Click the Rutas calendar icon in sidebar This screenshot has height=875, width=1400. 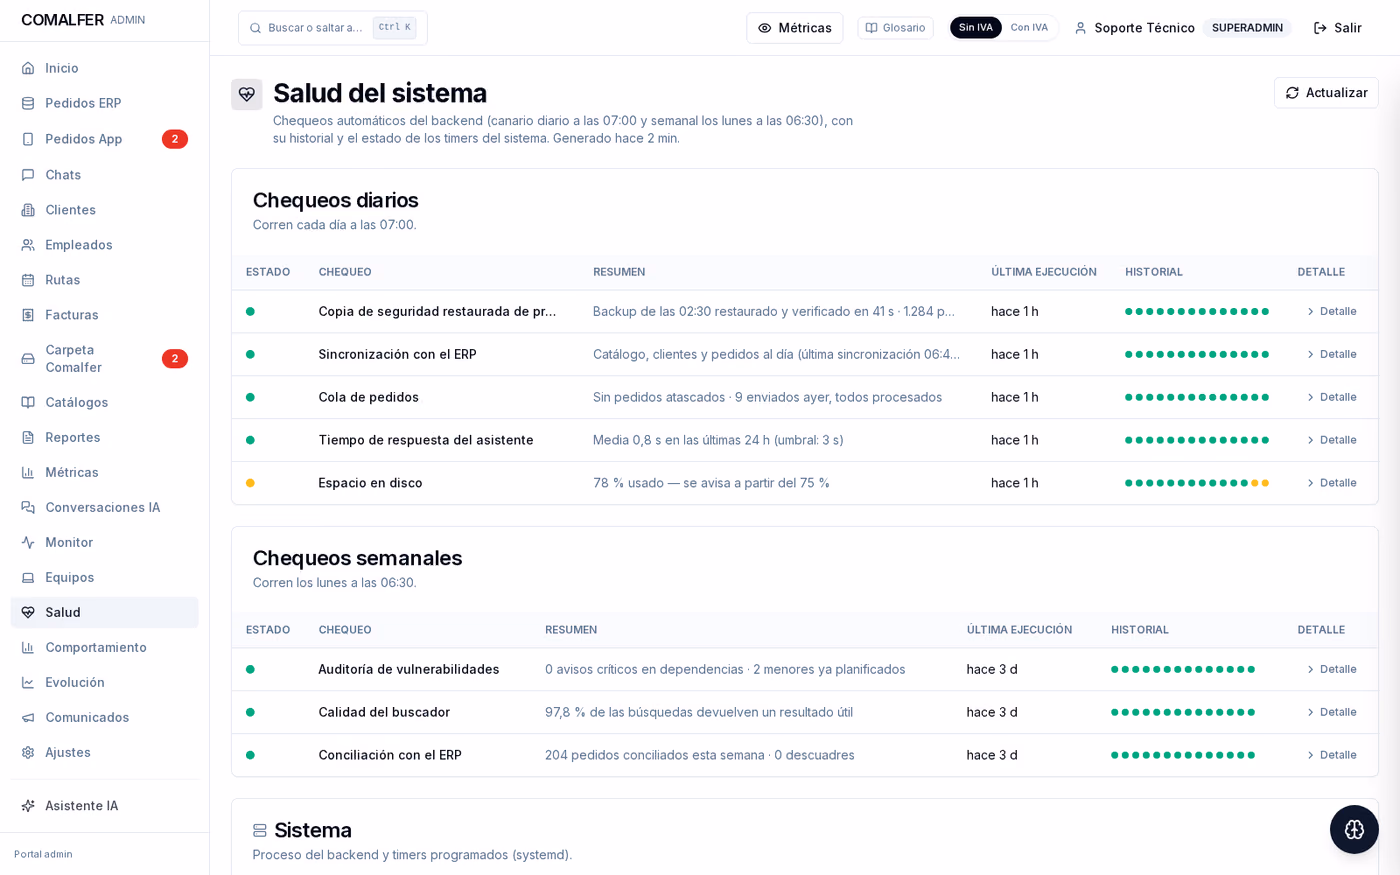pyautogui.click(x=28, y=280)
